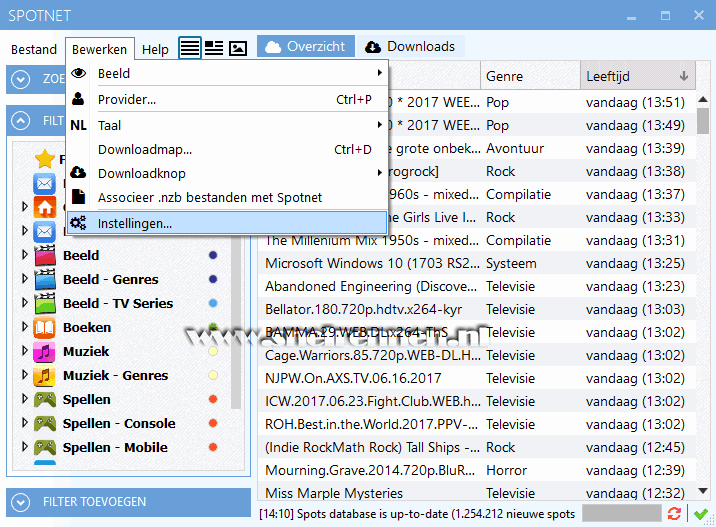Image resolution: width=716 pixels, height=527 pixels.
Task: Open the Downloads tab
Action: (410, 47)
